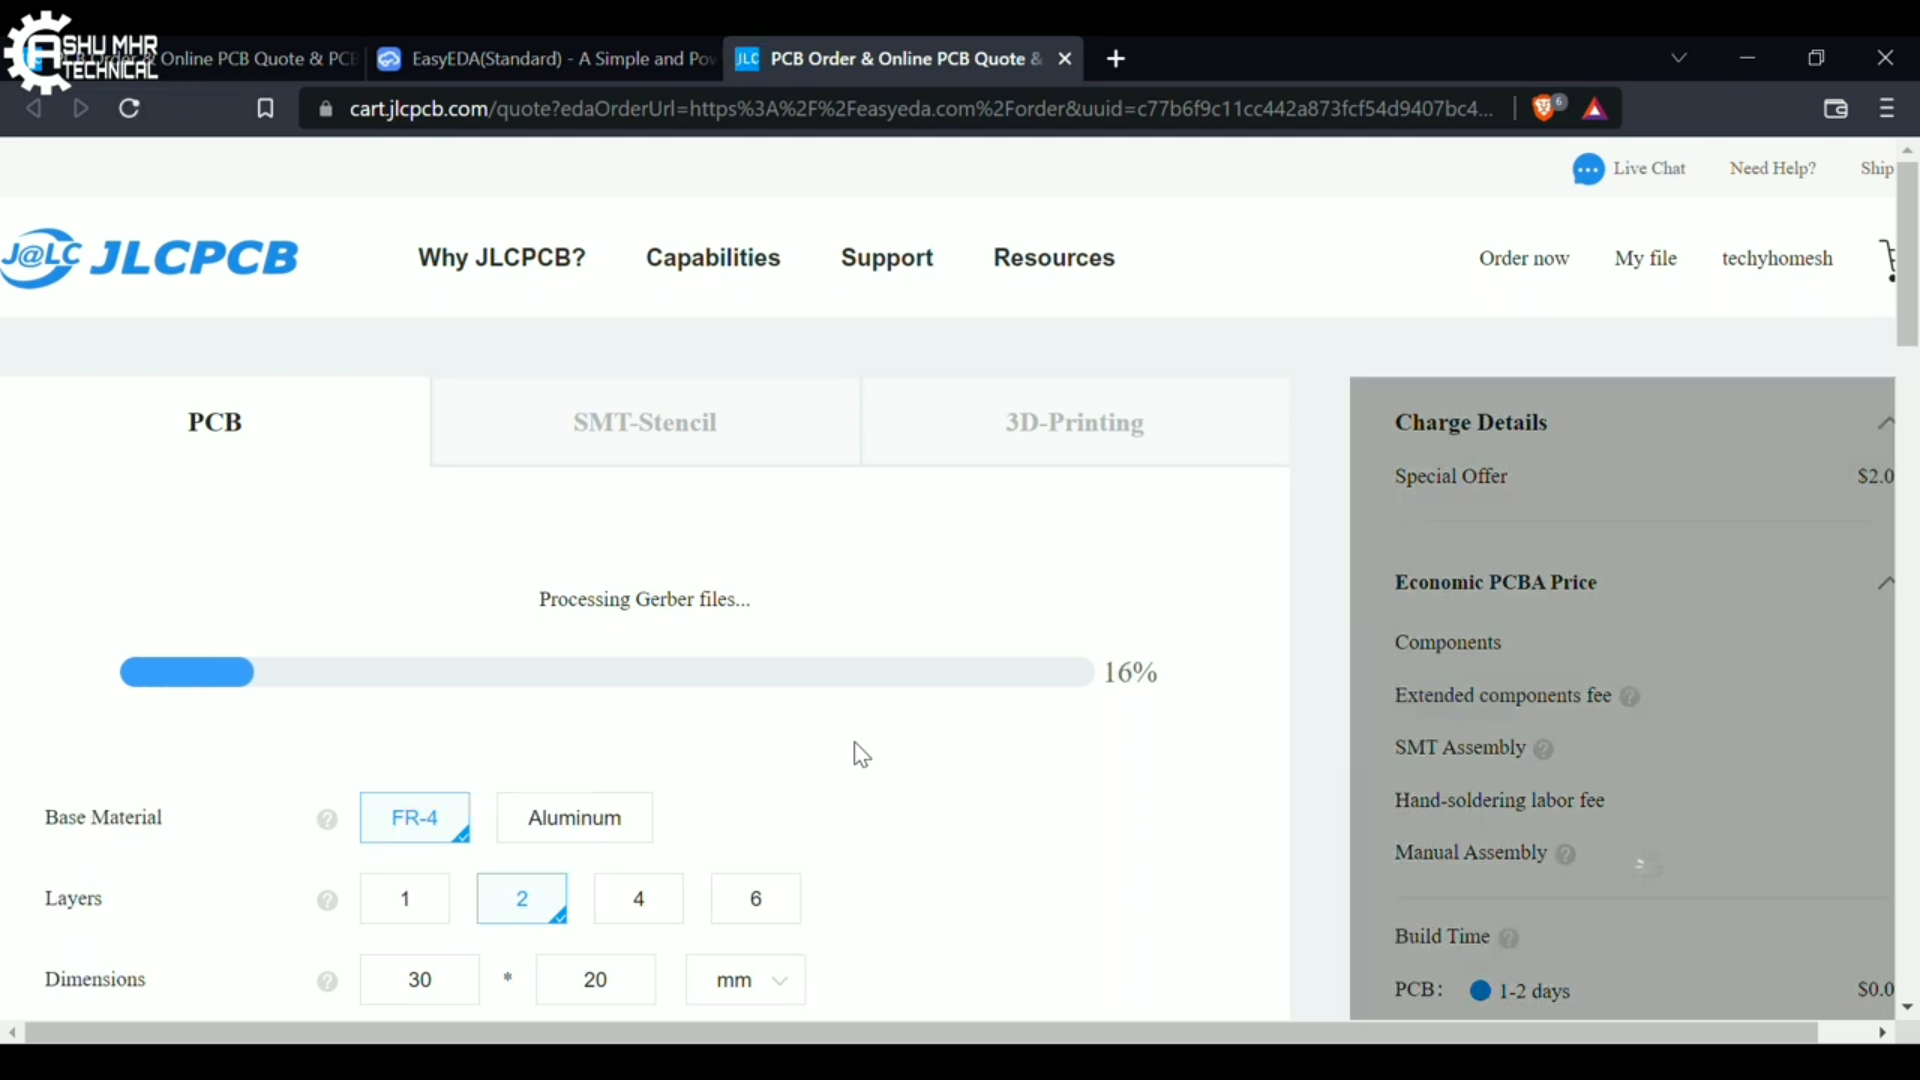Viewport: 1920px width, 1080px height.
Task: Click the JLCPCB logo
Action: tap(150, 257)
